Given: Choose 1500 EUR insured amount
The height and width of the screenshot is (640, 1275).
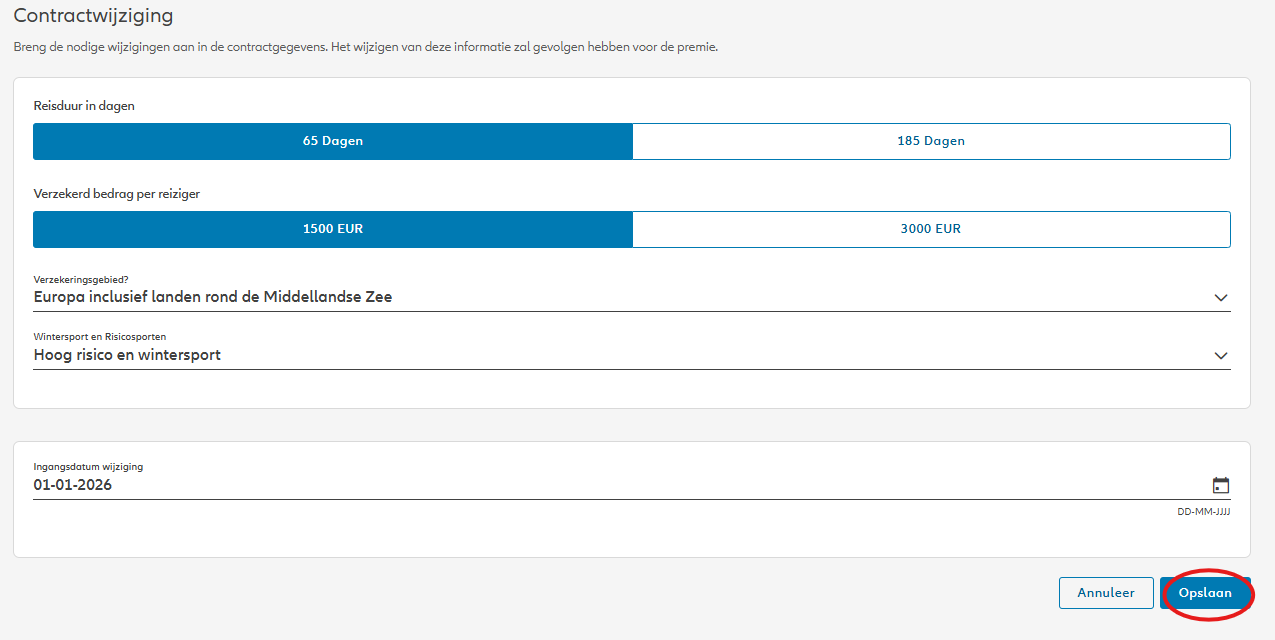Looking at the screenshot, I should coord(333,229).
